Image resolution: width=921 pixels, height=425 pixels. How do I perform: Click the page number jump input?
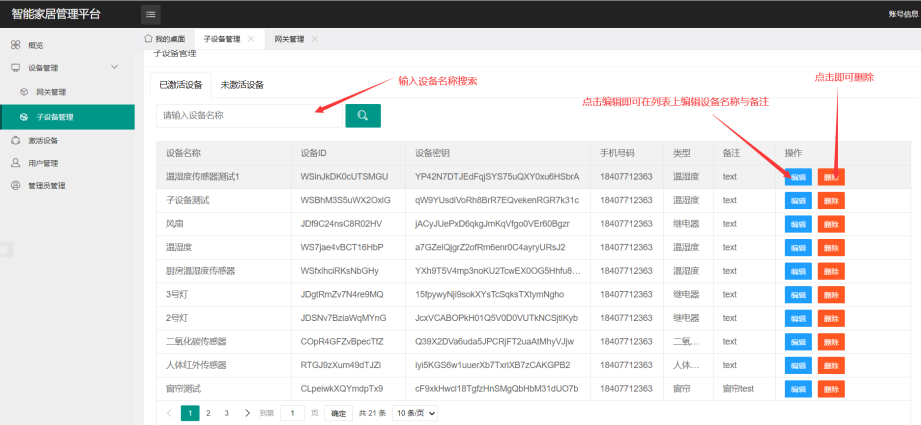293,413
